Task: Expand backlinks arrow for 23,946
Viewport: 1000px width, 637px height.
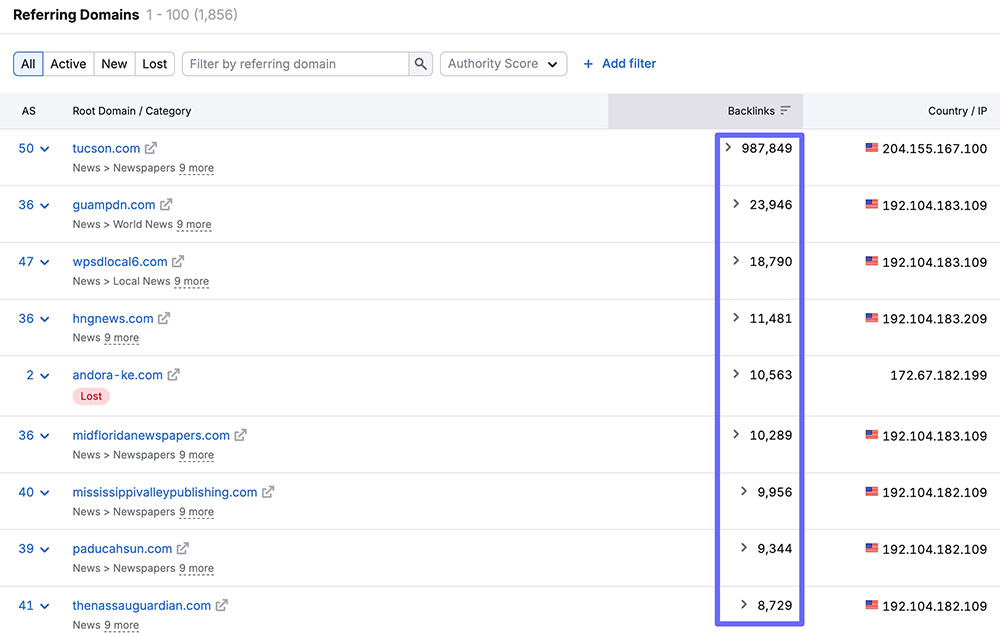Action: point(736,204)
